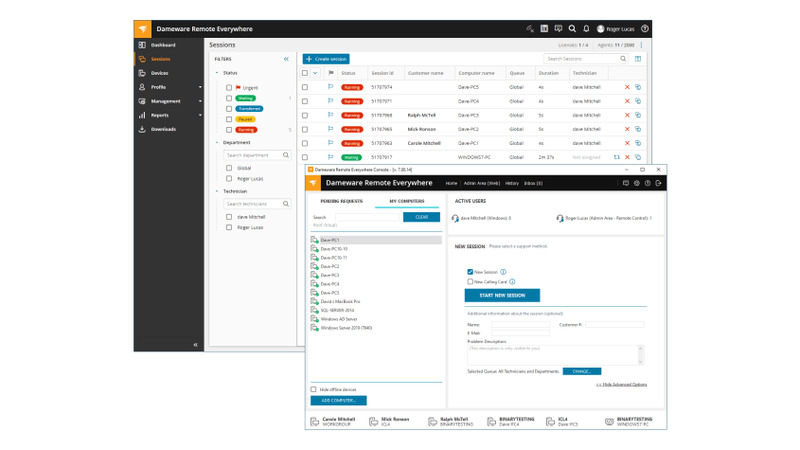Click the Add Computer button
The height and width of the screenshot is (450, 800).
pyautogui.click(x=338, y=401)
